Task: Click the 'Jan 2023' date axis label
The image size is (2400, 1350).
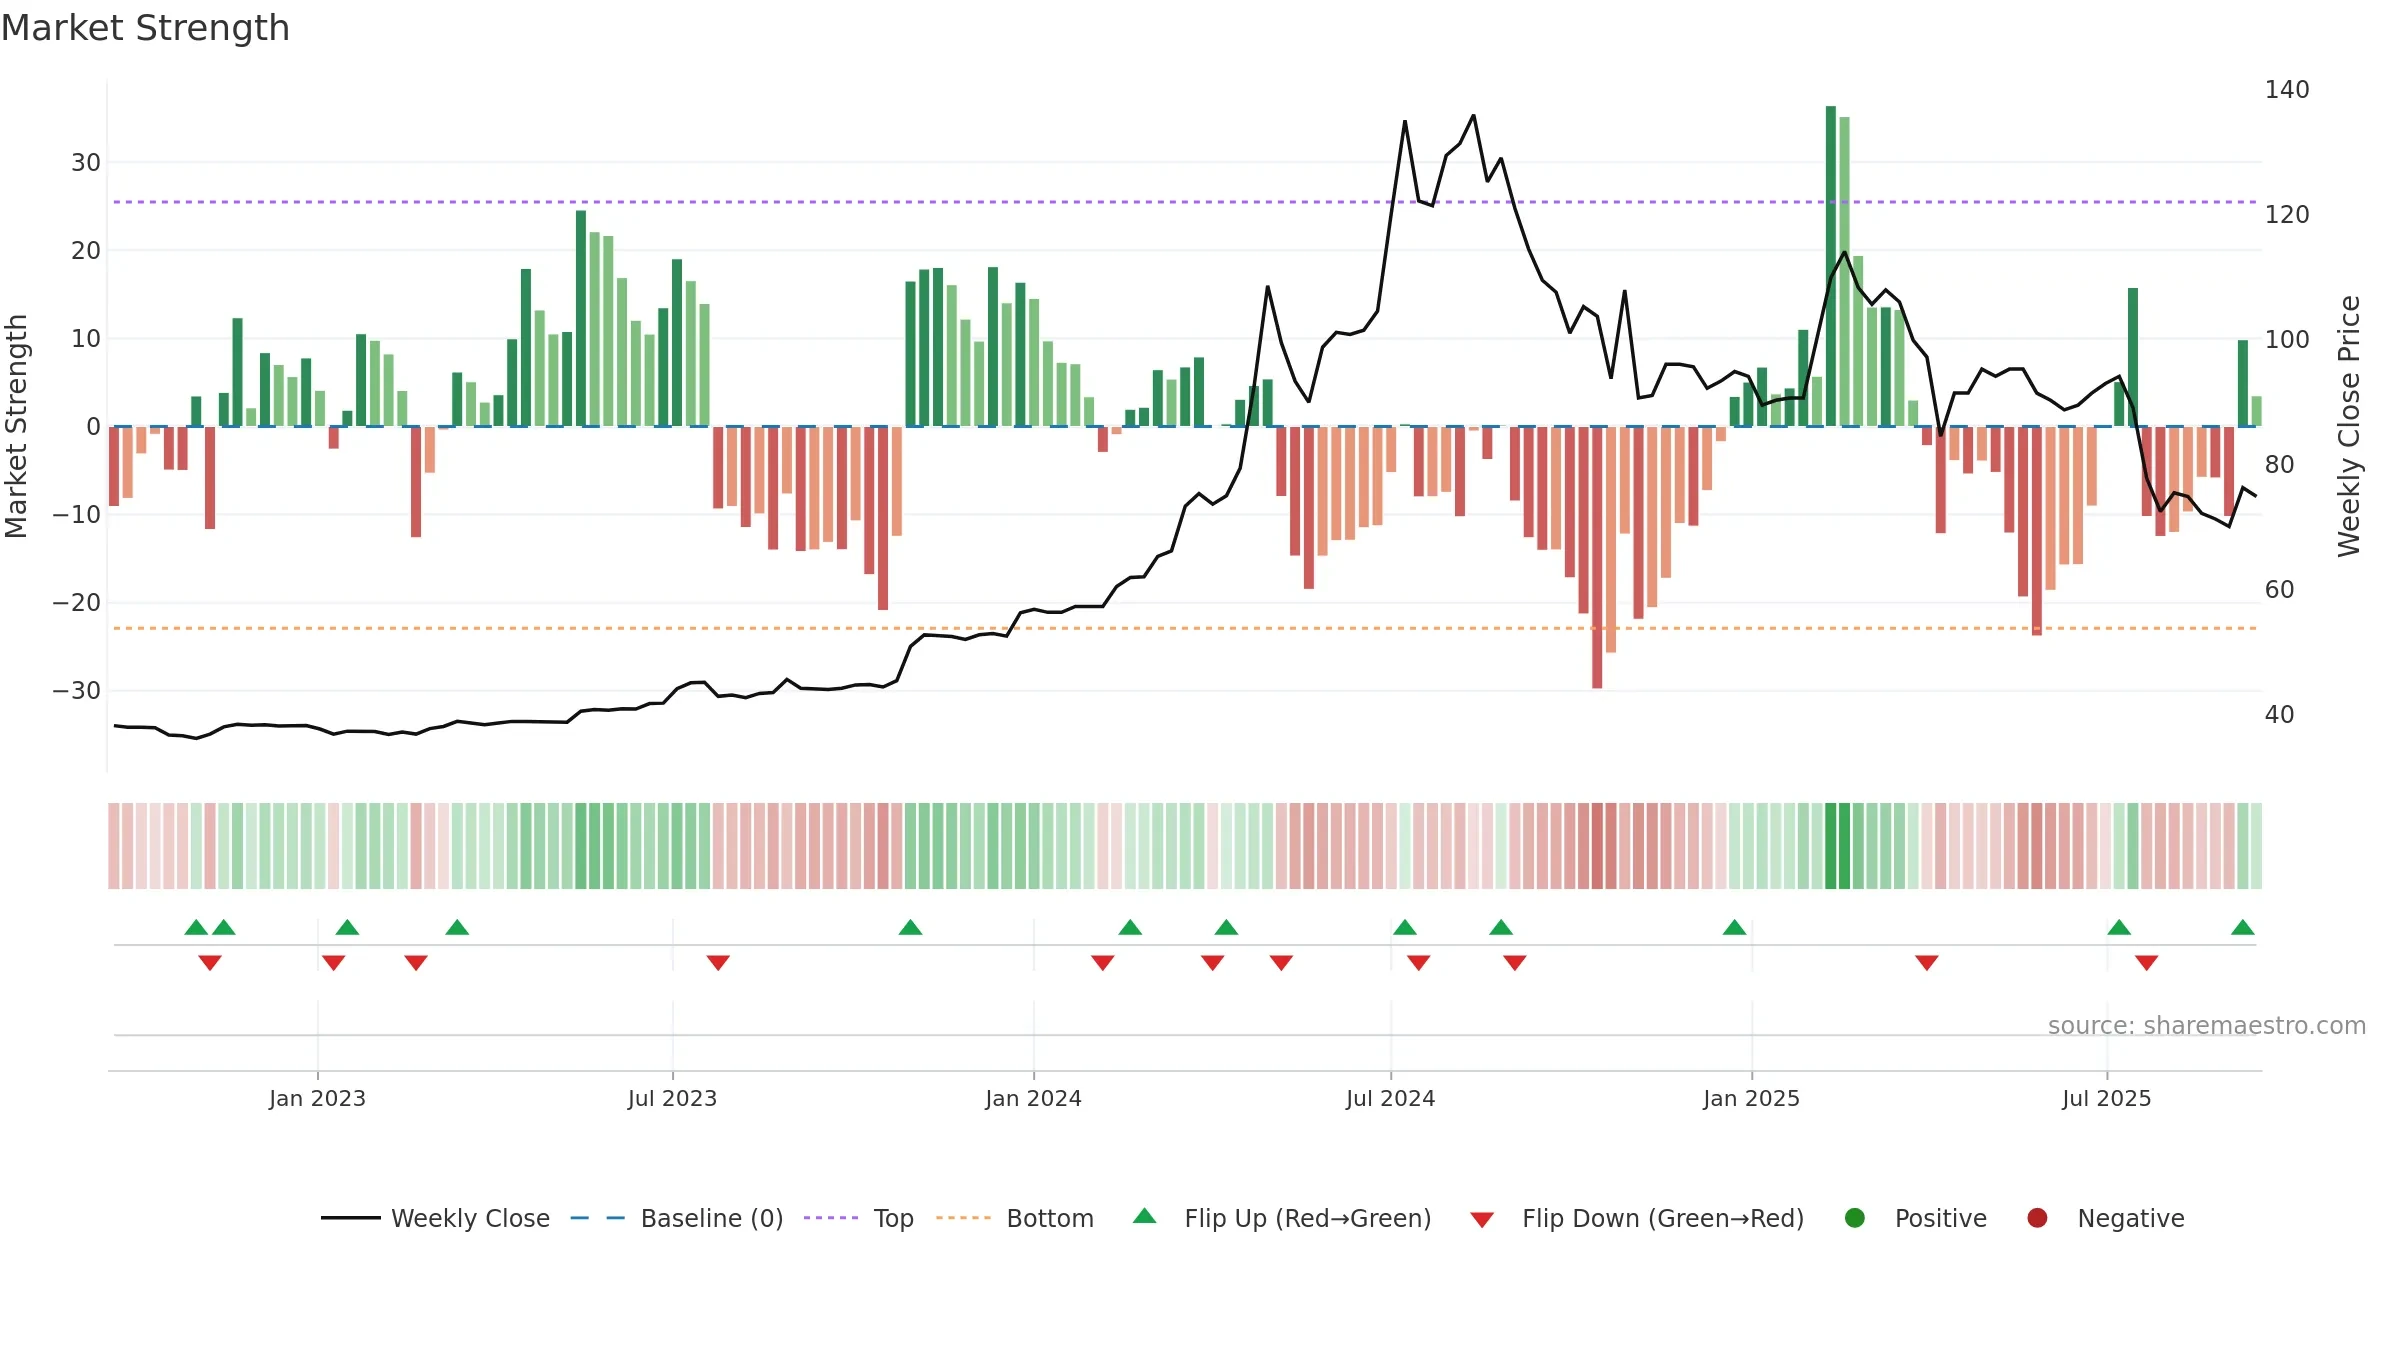Action: pyautogui.click(x=317, y=1098)
